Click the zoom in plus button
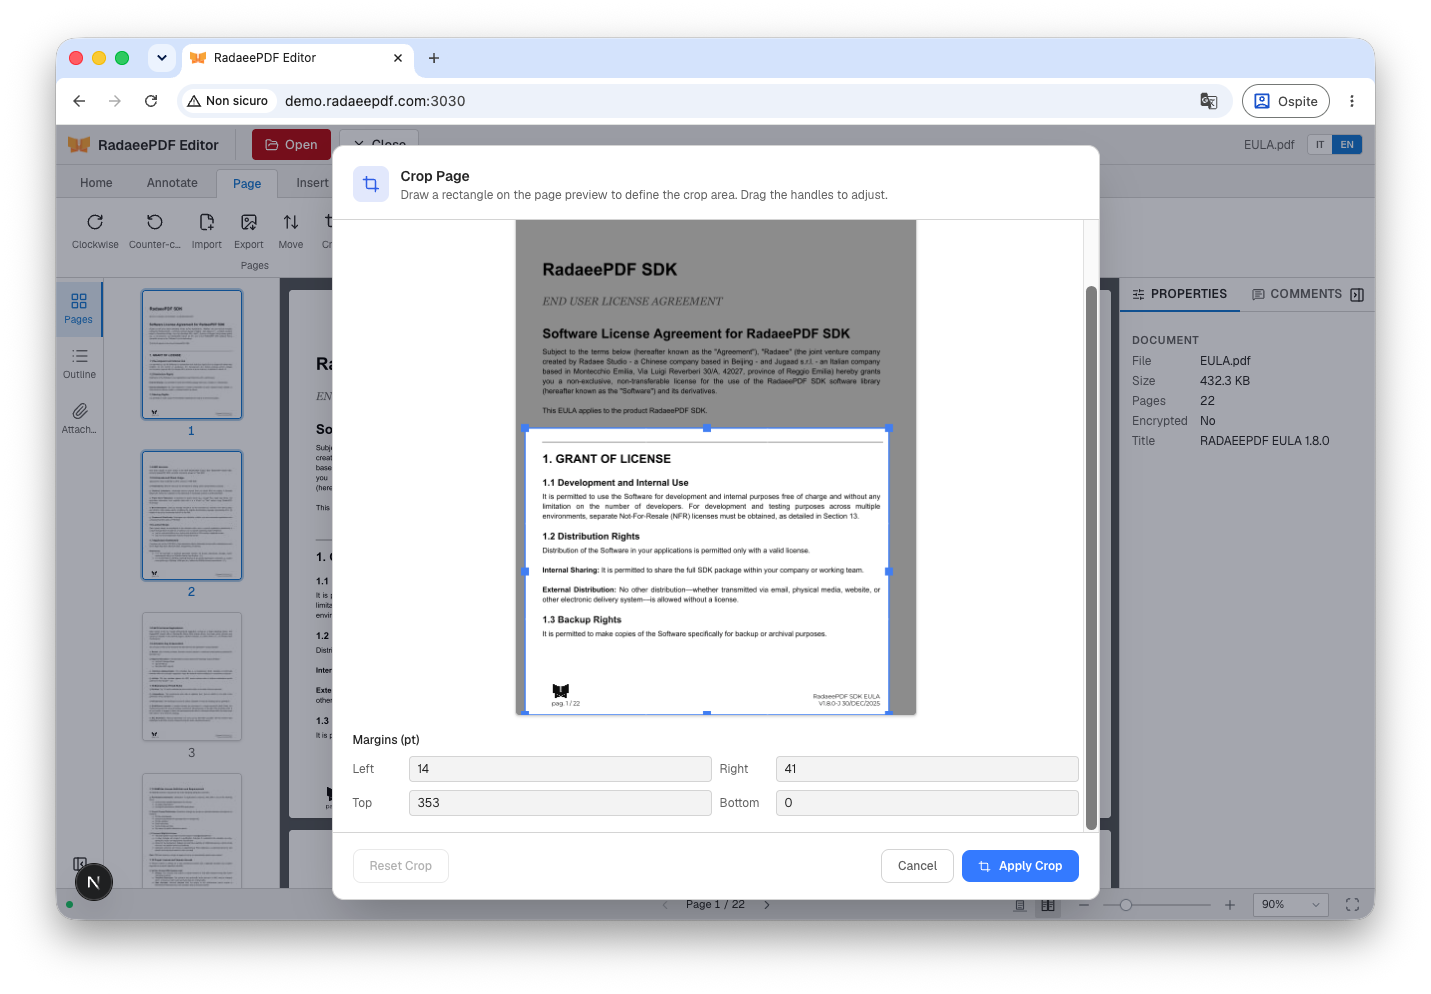Image resolution: width=1431 pixels, height=994 pixels. [x=1230, y=905]
